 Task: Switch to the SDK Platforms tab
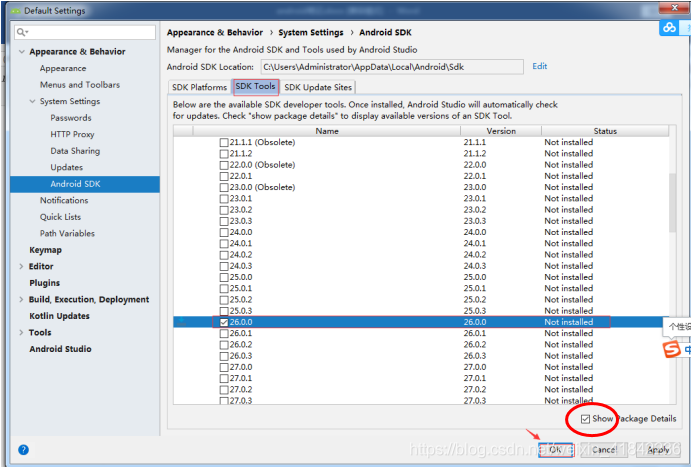(x=199, y=87)
